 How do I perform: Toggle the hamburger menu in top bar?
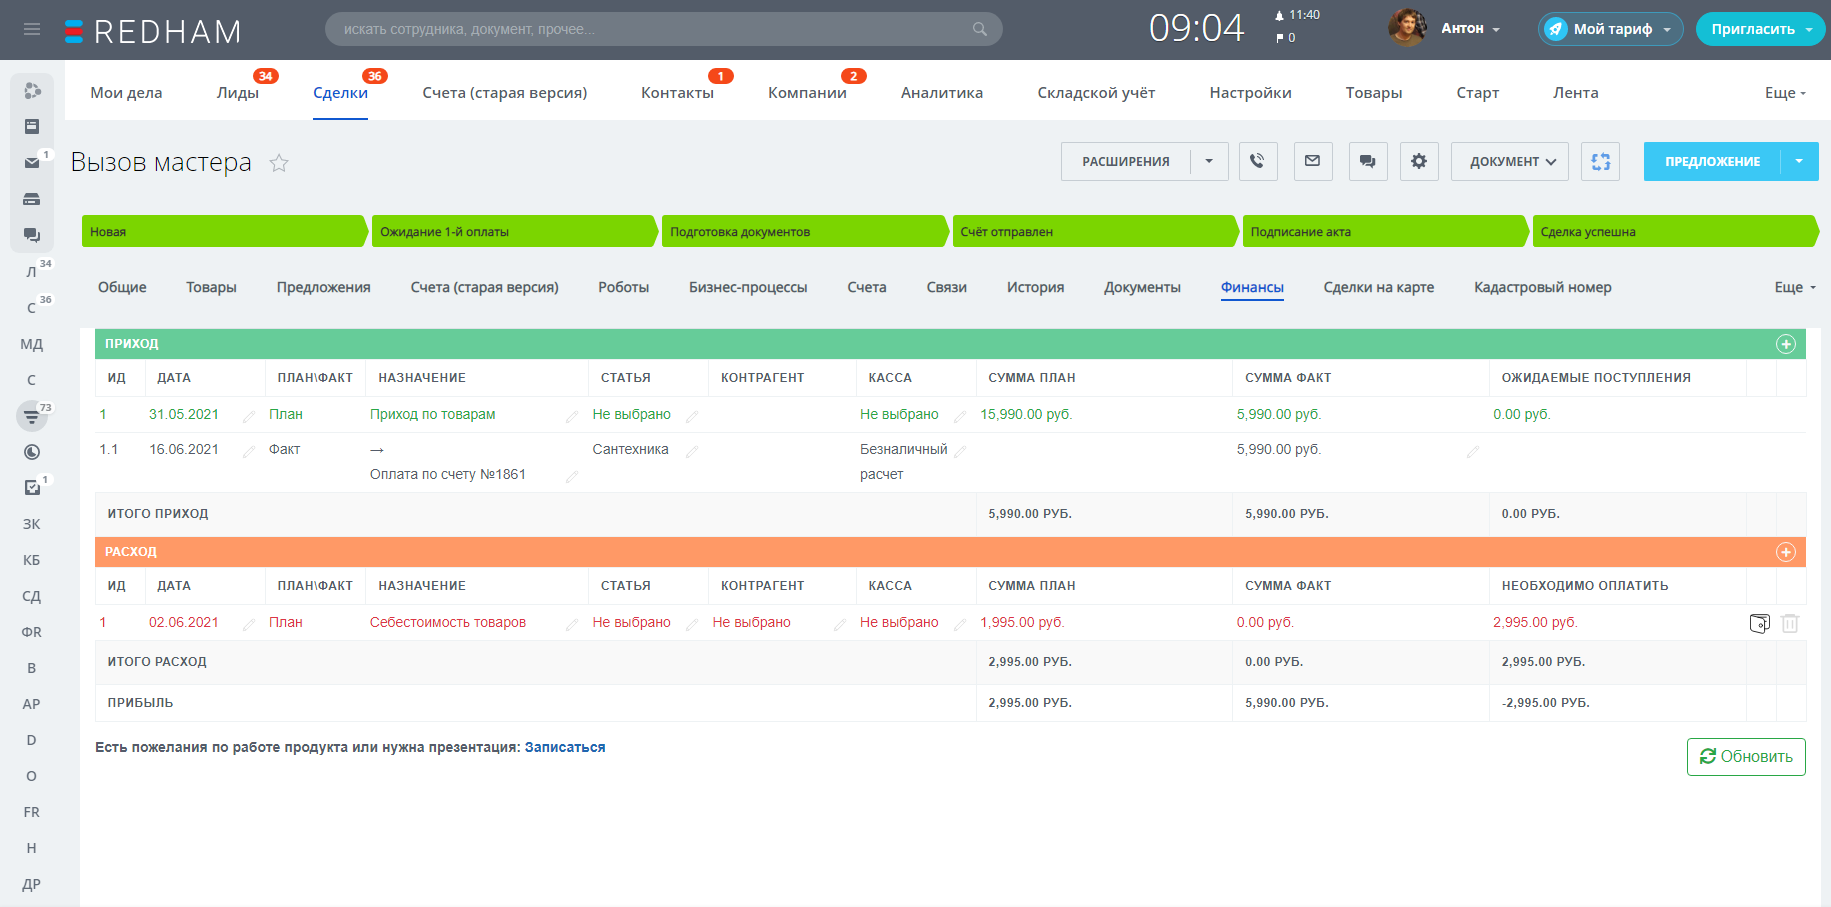pos(32,29)
